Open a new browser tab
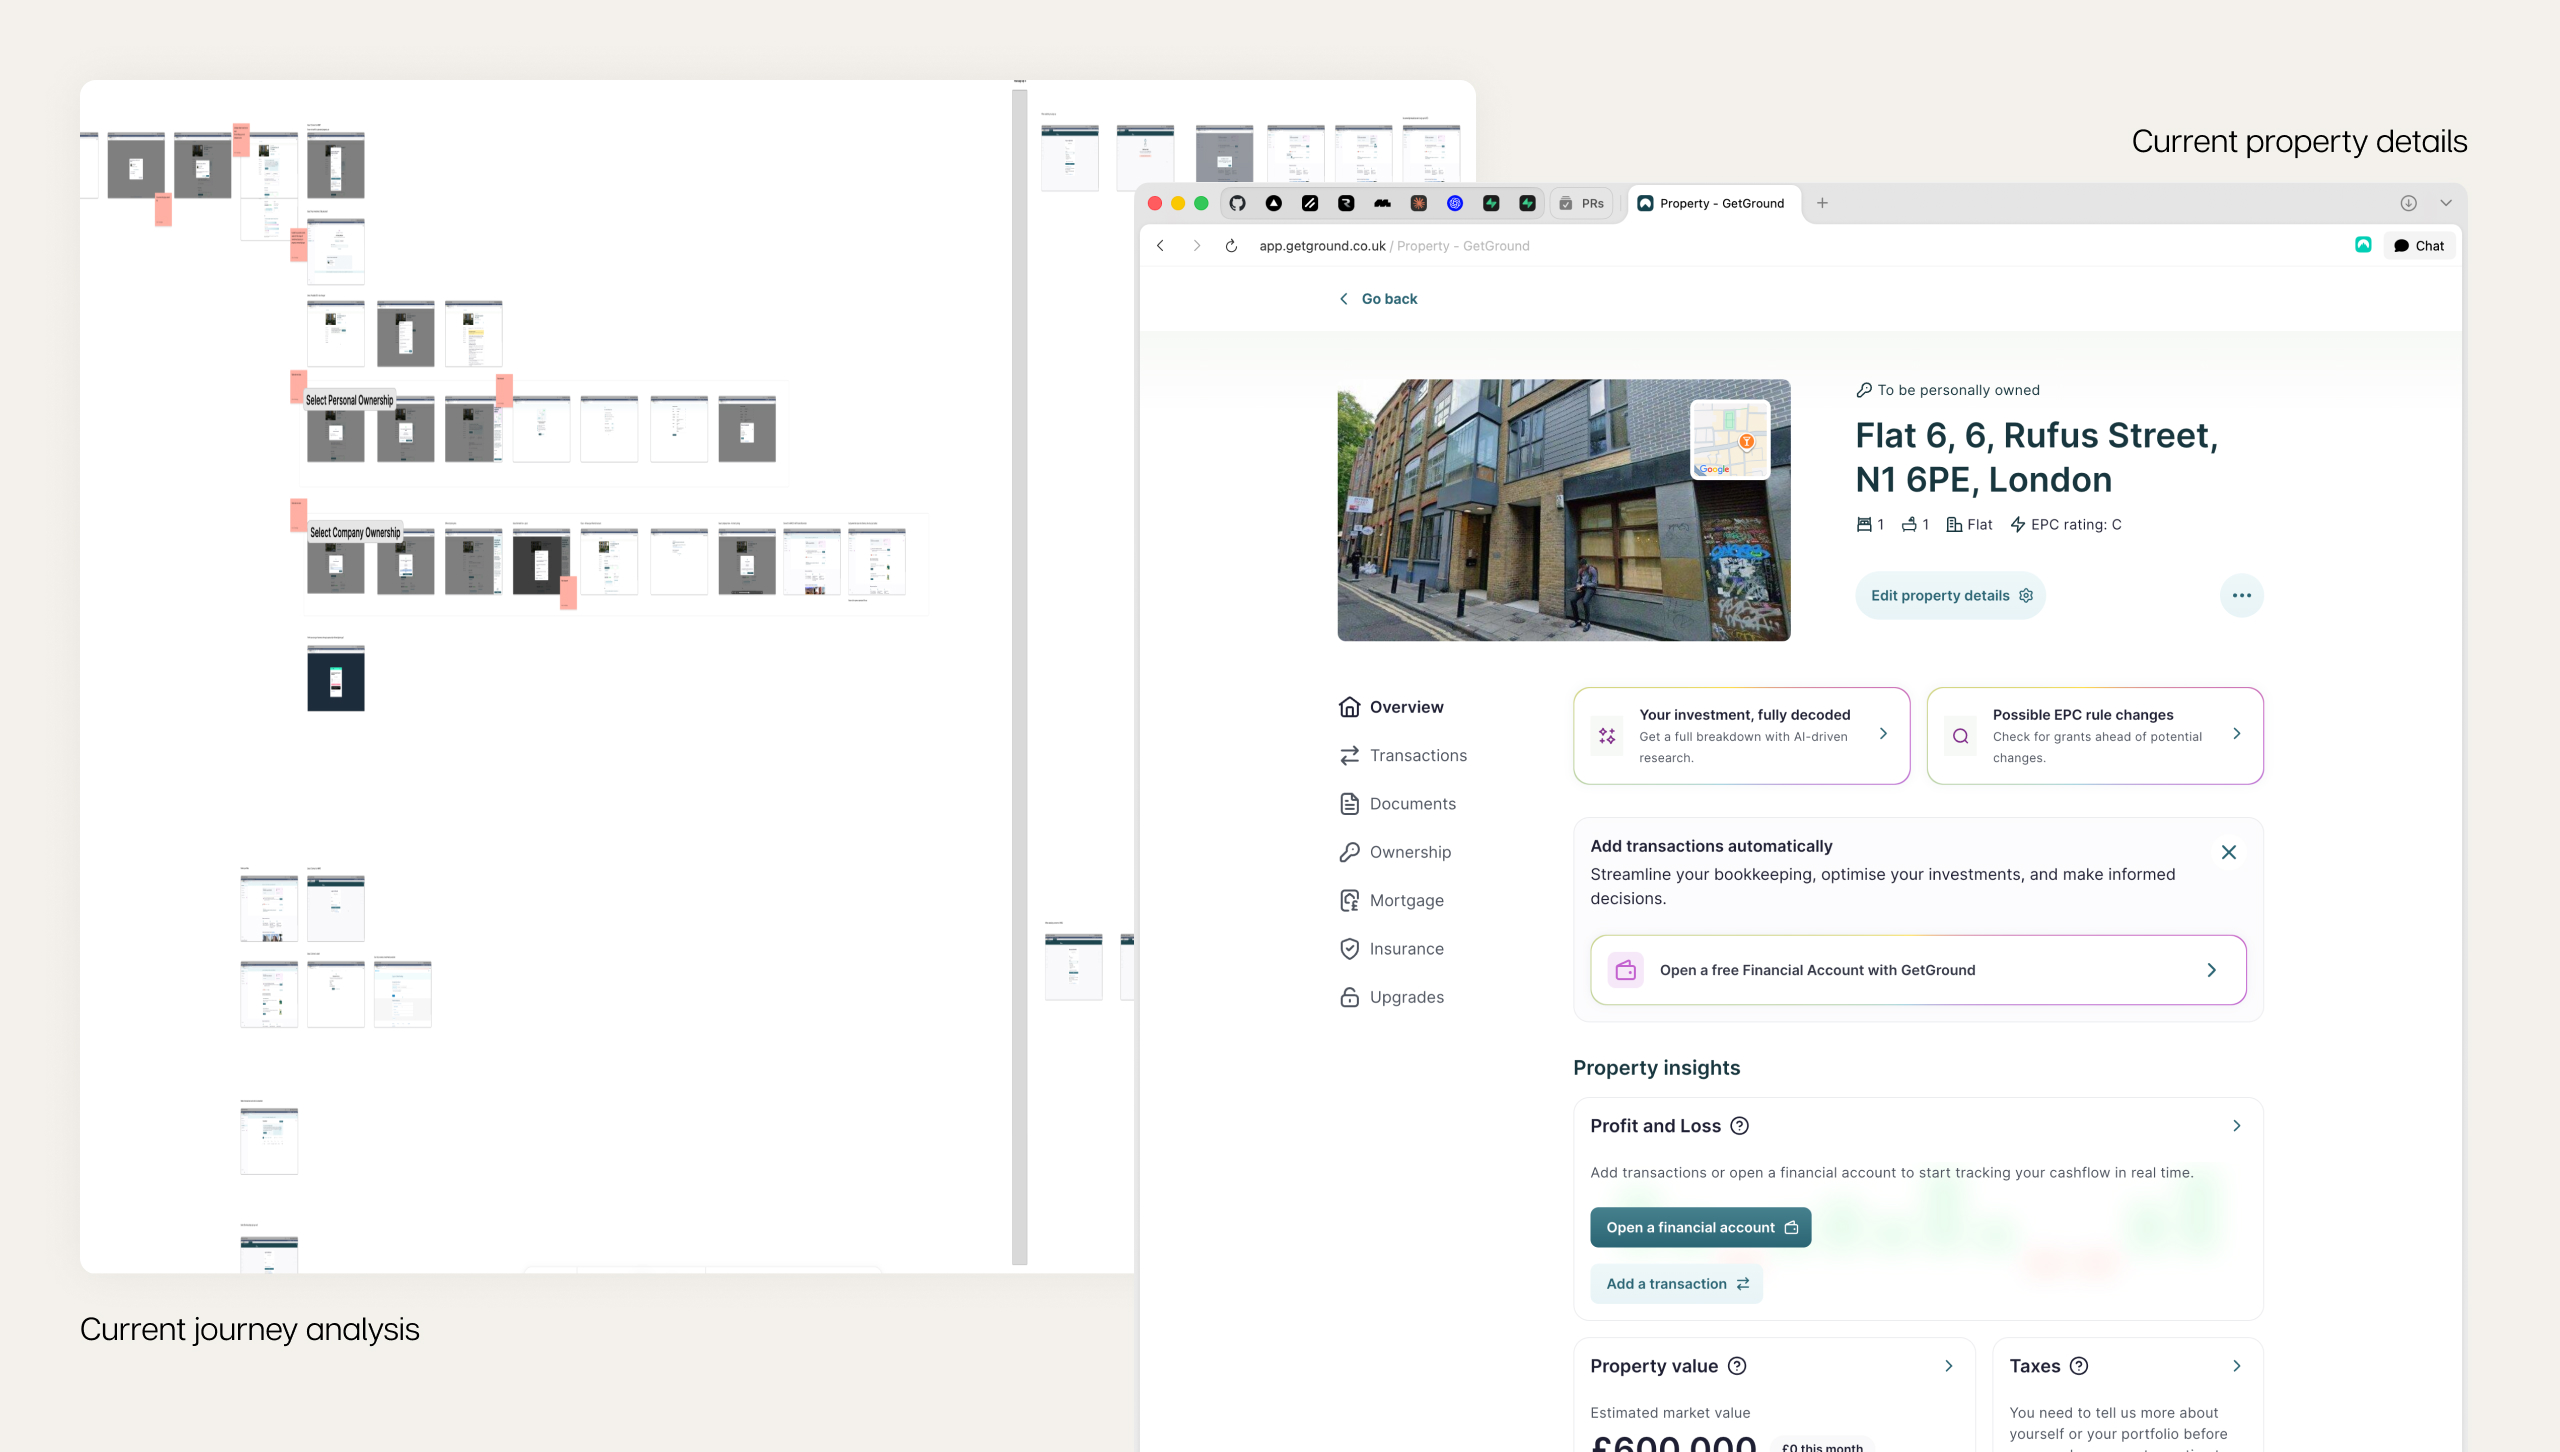The height and width of the screenshot is (1452, 2560). (1822, 203)
